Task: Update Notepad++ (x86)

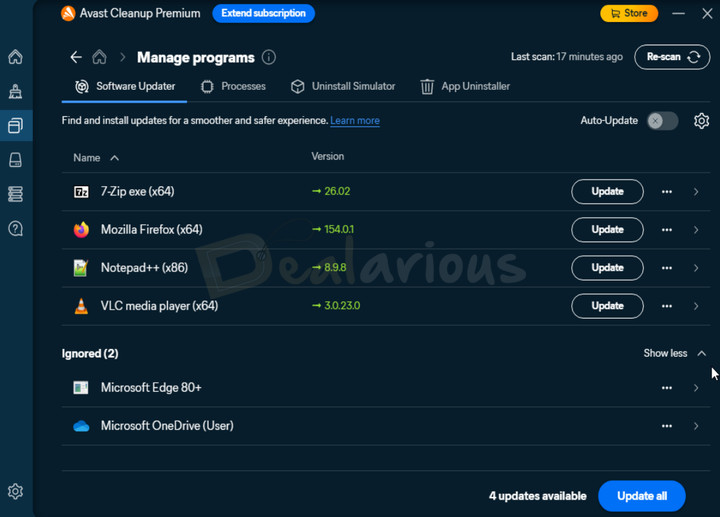Action: tap(607, 268)
